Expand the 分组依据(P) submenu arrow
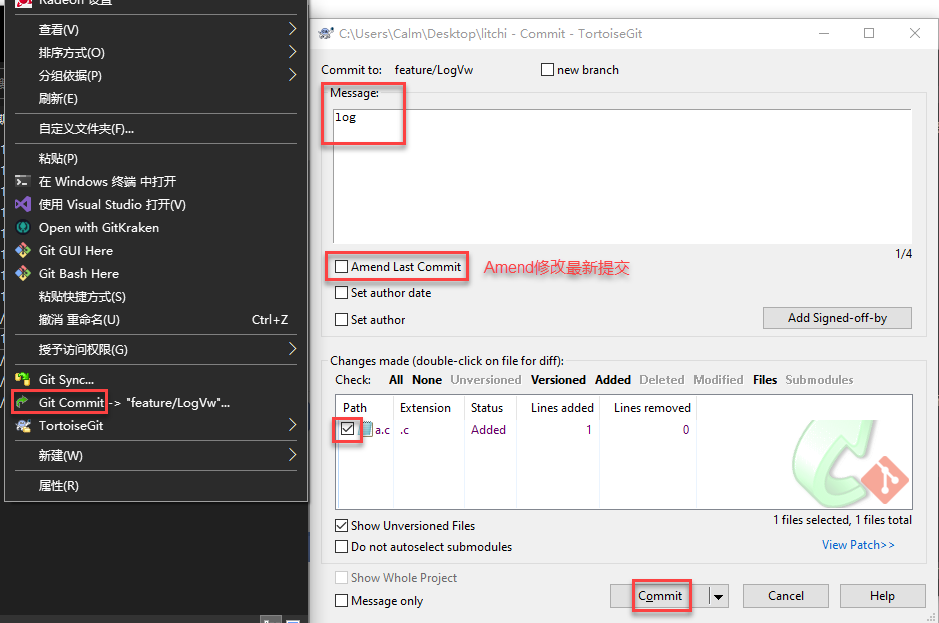 pyautogui.click(x=292, y=75)
